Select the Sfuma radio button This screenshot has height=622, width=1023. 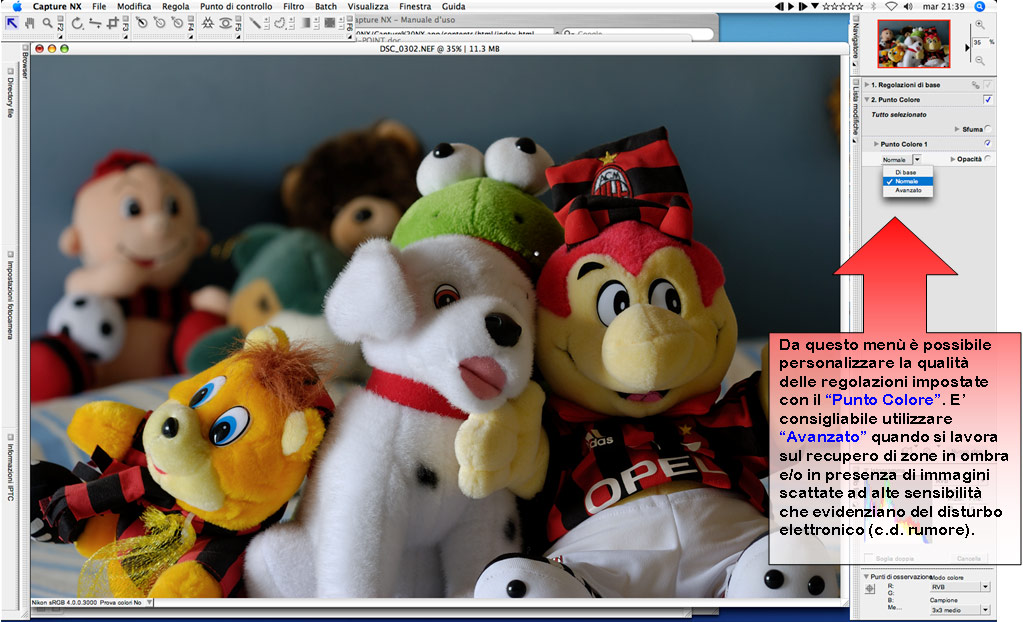(x=988, y=129)
